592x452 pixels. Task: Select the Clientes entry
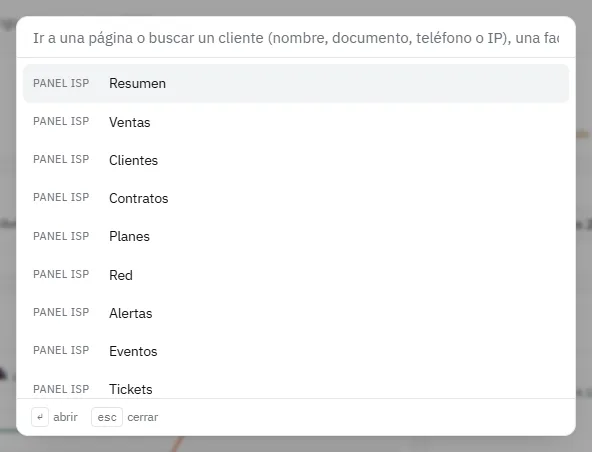pyautogui.click(x=296, y=160)
